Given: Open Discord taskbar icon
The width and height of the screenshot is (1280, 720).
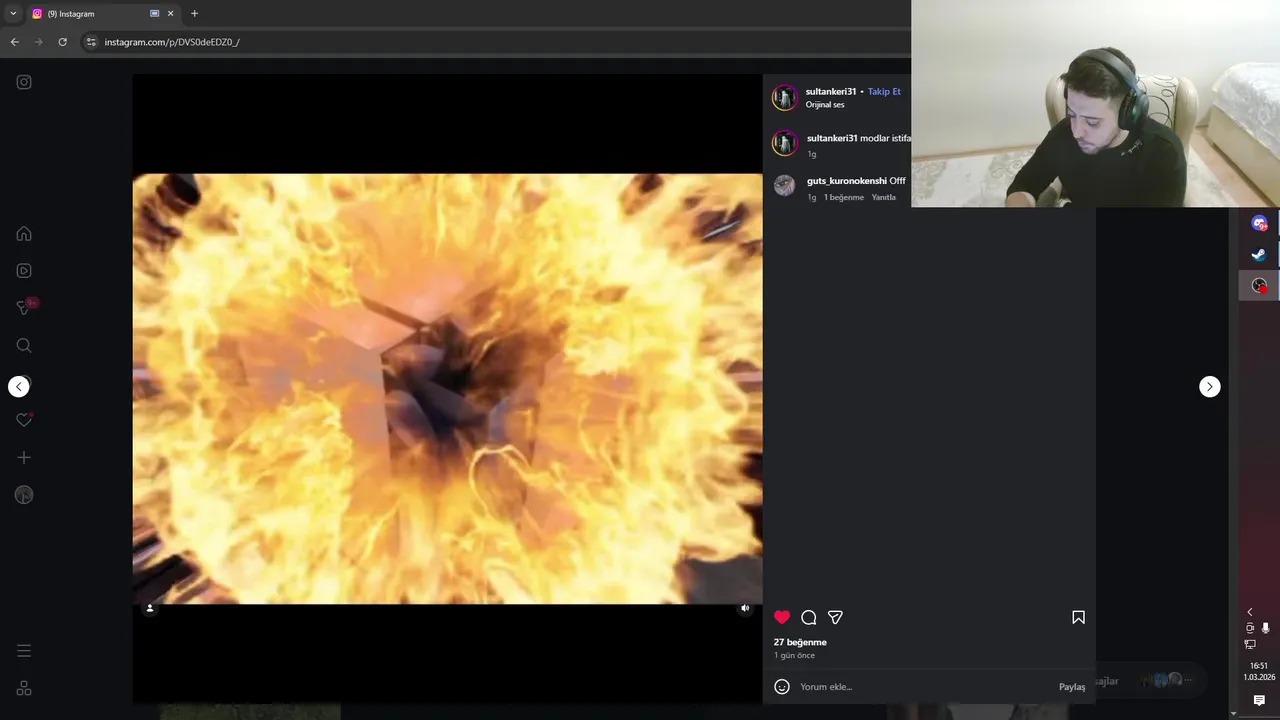Looking at the screenshot, I should click(1259, 224).
